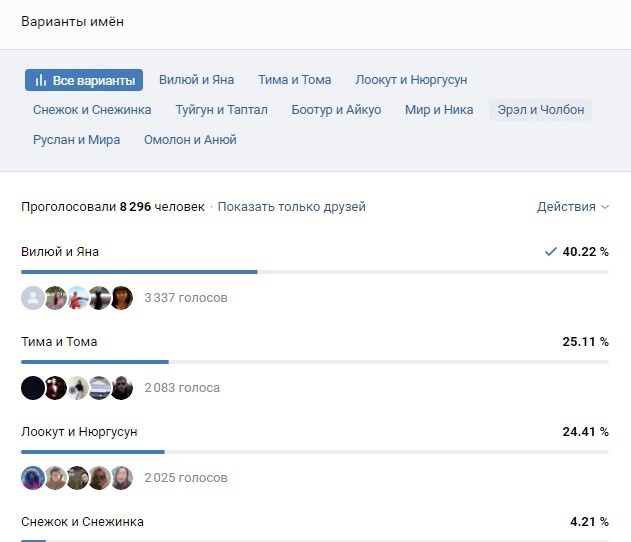Switch to the Тима и Тома tab
The width and height of the screenshot is (631, 542).
[x=295, y=80]
